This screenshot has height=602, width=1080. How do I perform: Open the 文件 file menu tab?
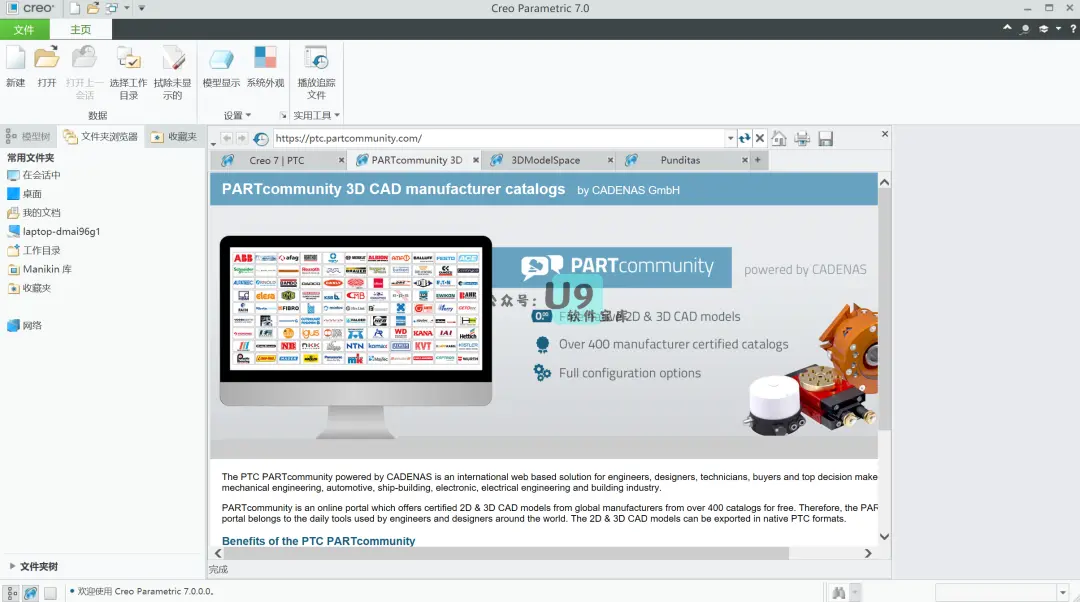click(x=24, y=30)
